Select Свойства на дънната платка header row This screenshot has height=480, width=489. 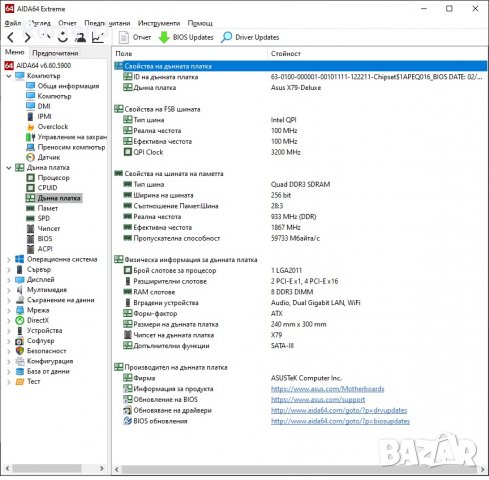(300, 66)
